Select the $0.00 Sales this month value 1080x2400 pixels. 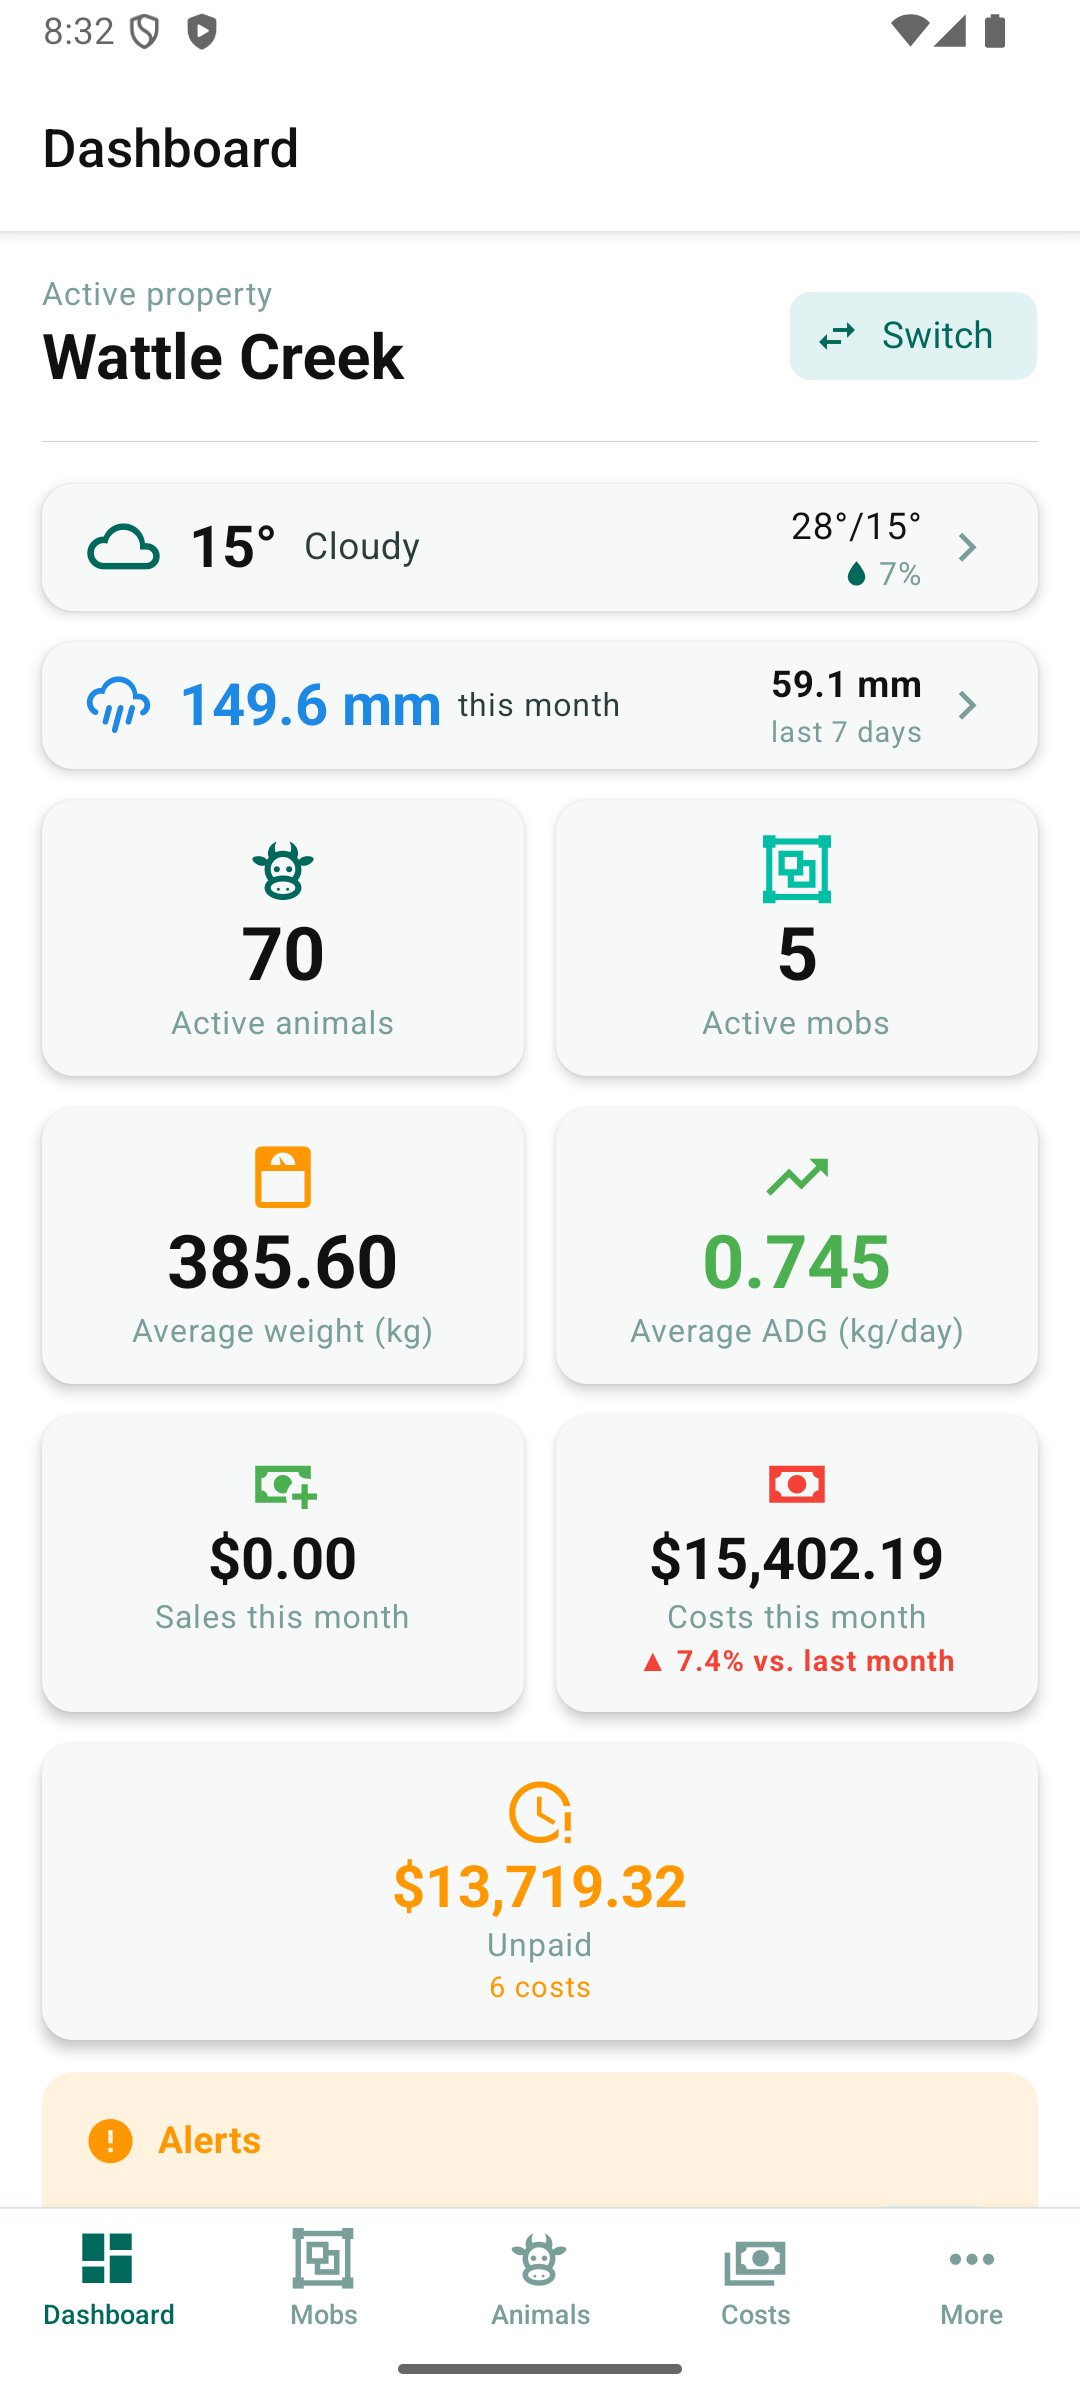pos(283,1558)
